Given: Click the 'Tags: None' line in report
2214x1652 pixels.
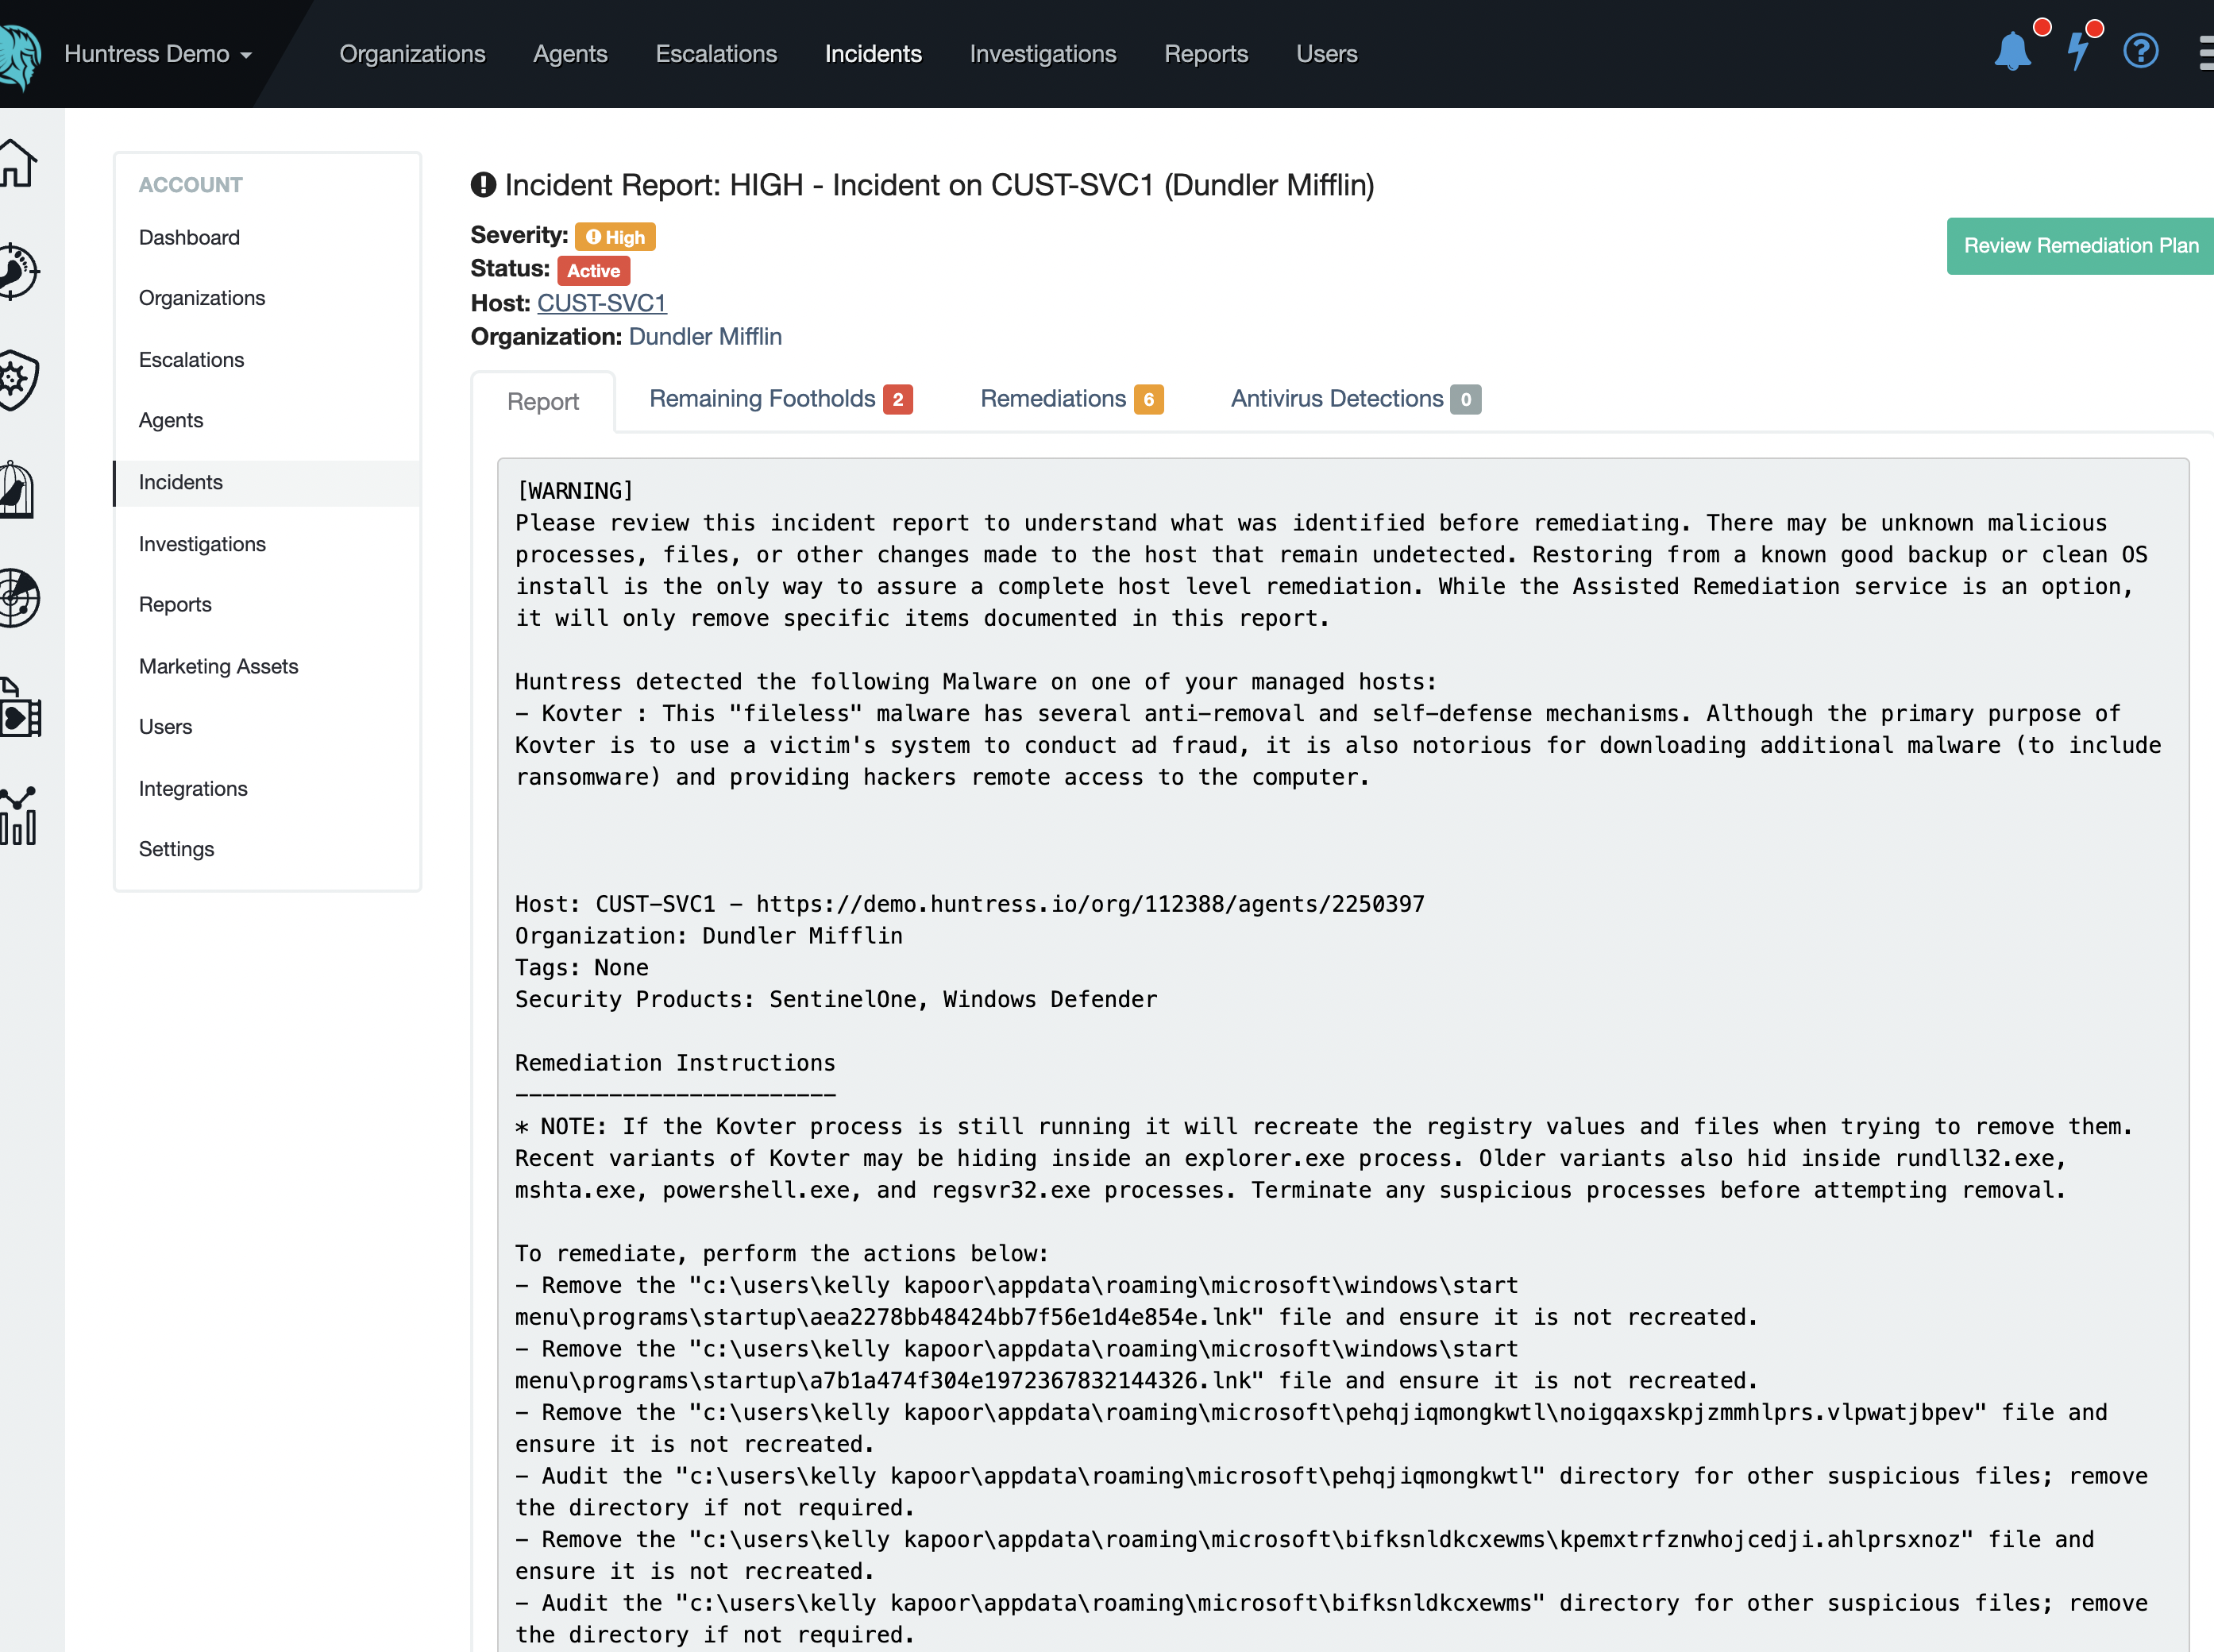Looking at the screenshot, I should coord(582,968).
